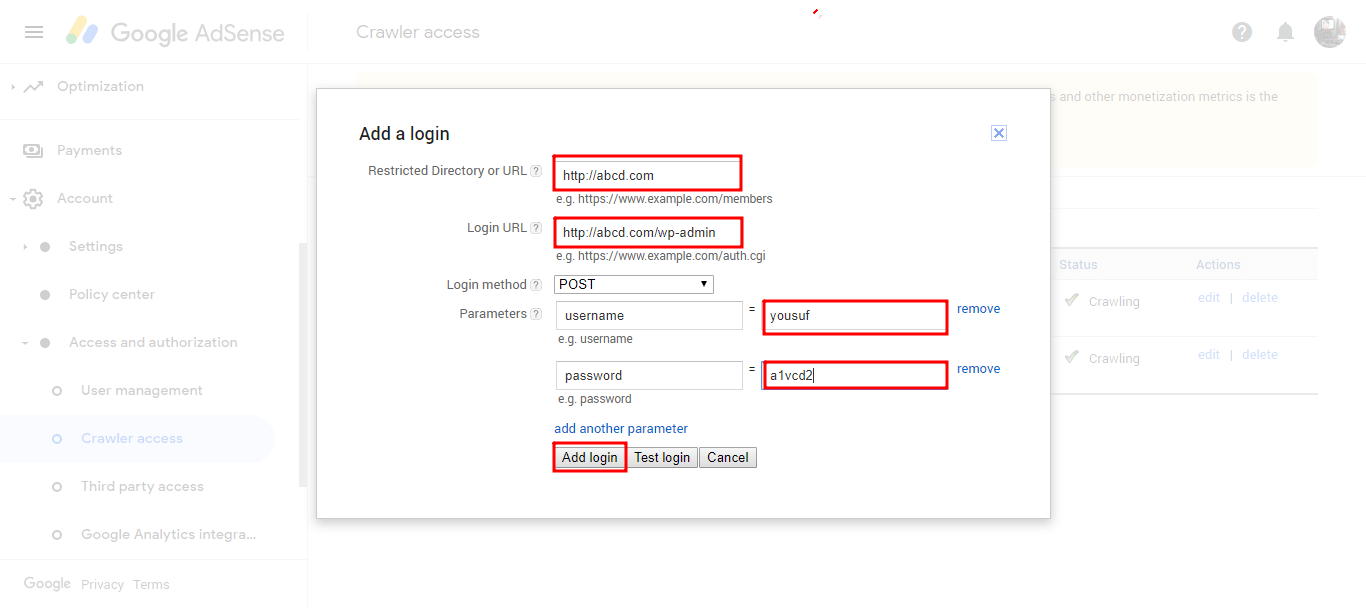Screen dimensions: 1366x608
Task: Focus the Login URL input field
Action: pyautogui.click(x=649, y=232)
